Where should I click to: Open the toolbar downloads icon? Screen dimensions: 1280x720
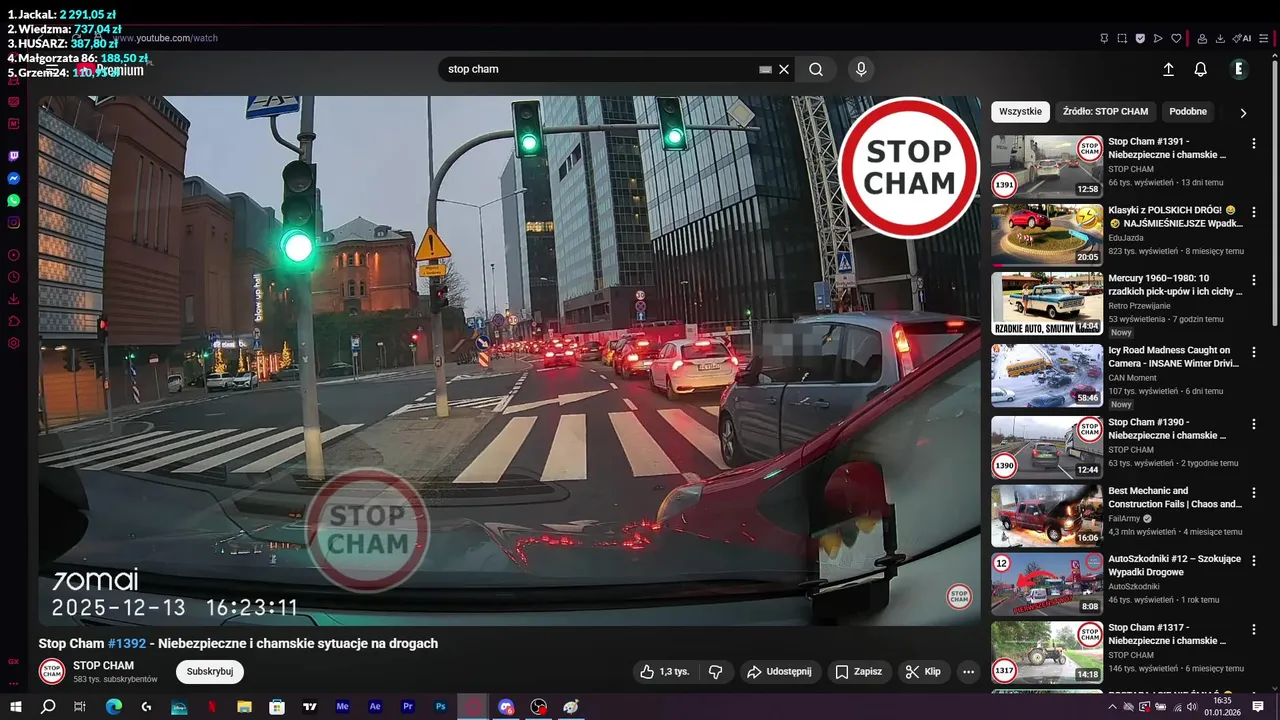(x=1220, y=39)
